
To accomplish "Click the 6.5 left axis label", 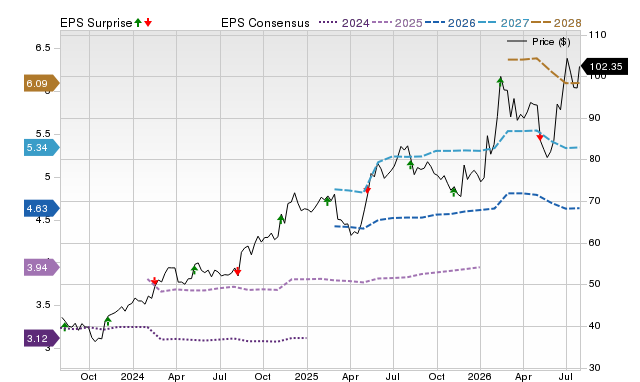I will click(x=43, y=48).
